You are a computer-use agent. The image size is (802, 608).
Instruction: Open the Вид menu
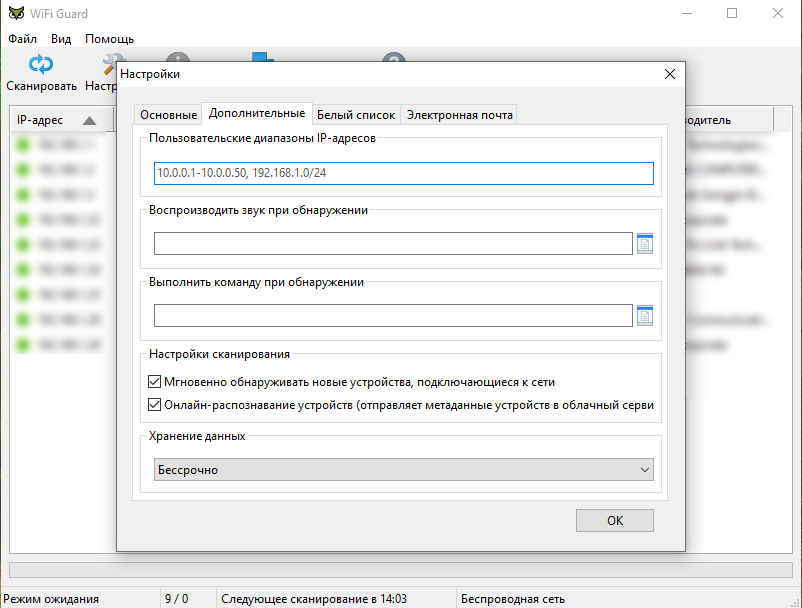[61, 39]
